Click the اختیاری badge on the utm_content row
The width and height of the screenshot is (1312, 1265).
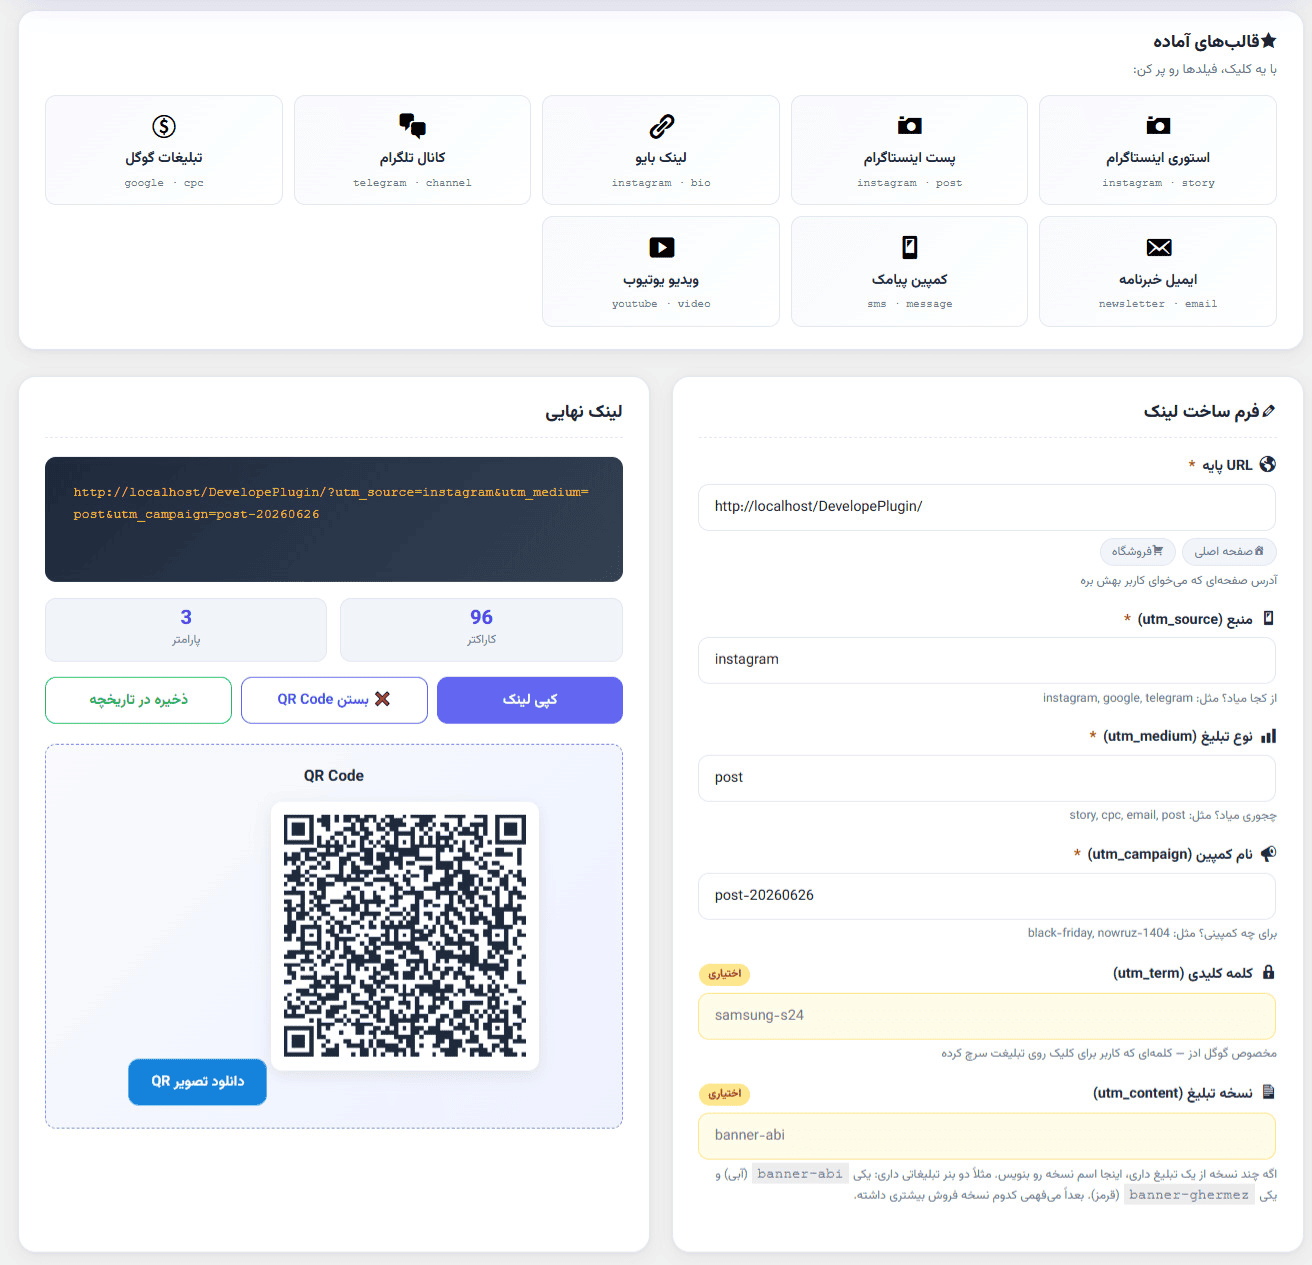pos(724,1094)
